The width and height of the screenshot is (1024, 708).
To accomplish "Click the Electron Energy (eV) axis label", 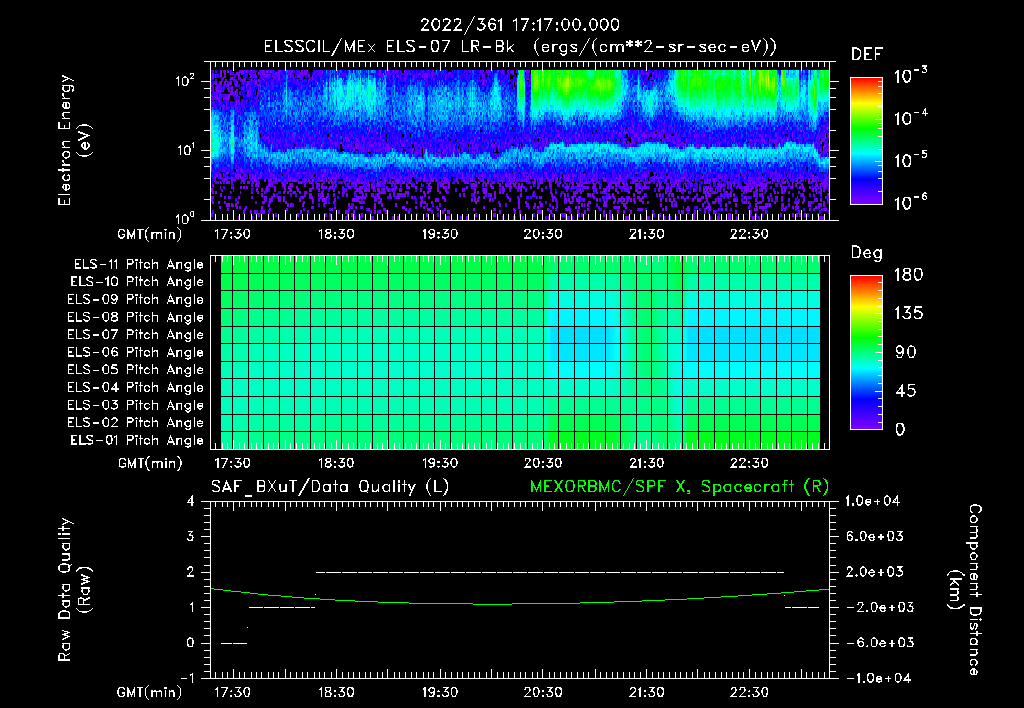I will click(x=74, y=140).
